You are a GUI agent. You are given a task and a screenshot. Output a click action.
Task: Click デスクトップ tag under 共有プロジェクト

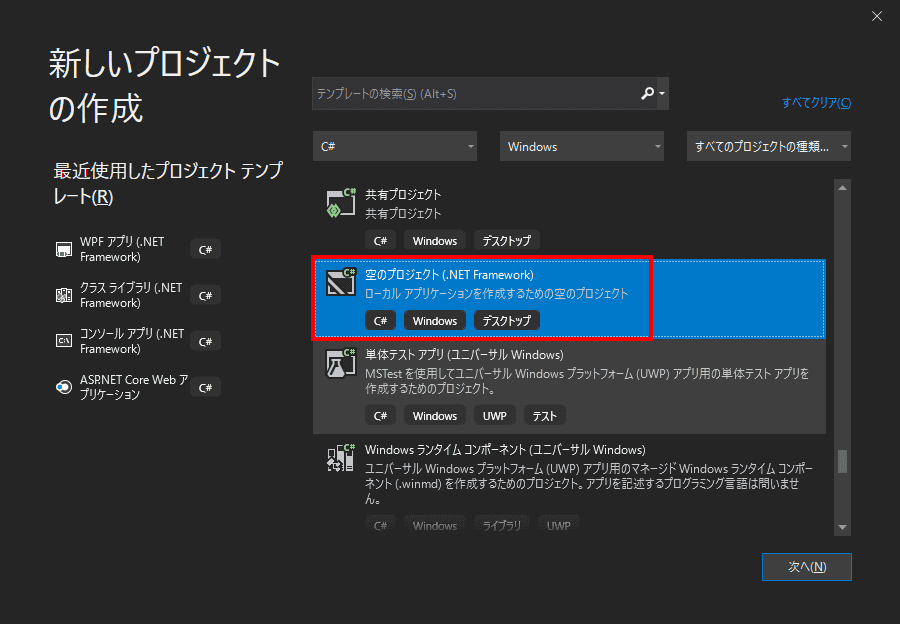506,241
